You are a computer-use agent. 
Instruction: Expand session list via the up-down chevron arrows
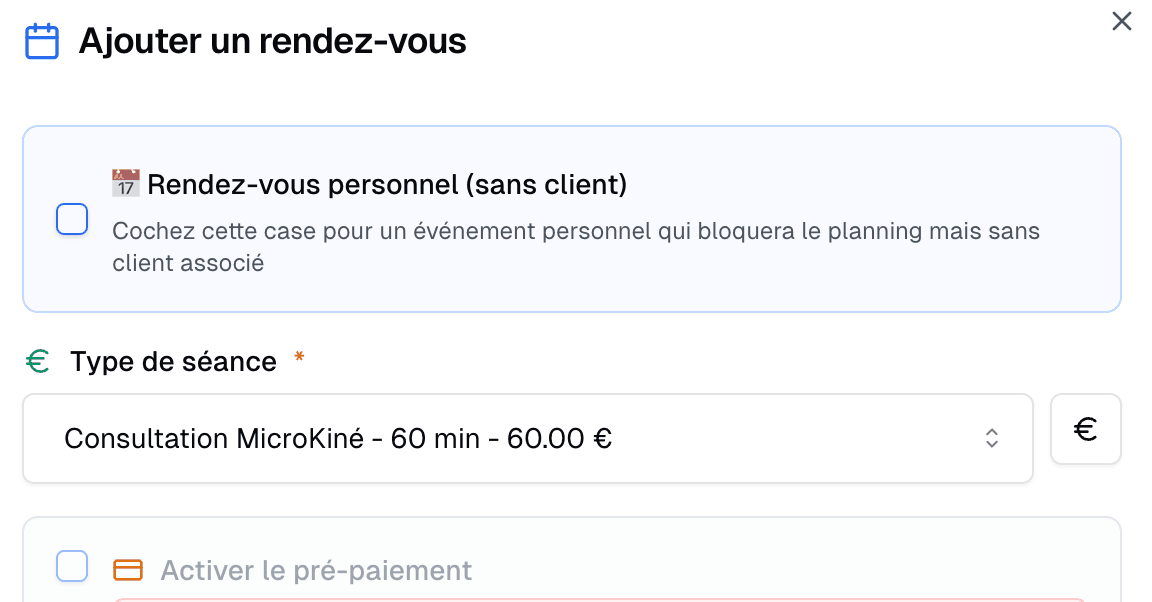(991, 438)
